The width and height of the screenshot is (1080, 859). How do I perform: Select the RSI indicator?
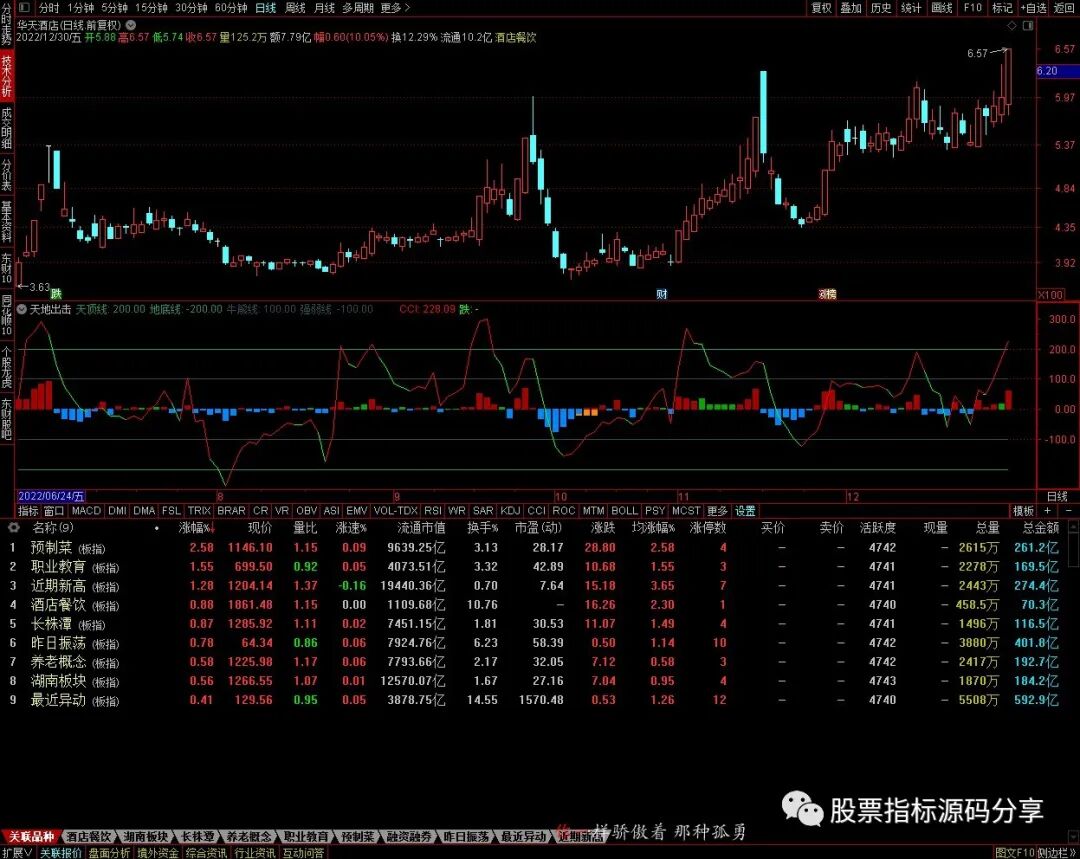coord(433,510)
